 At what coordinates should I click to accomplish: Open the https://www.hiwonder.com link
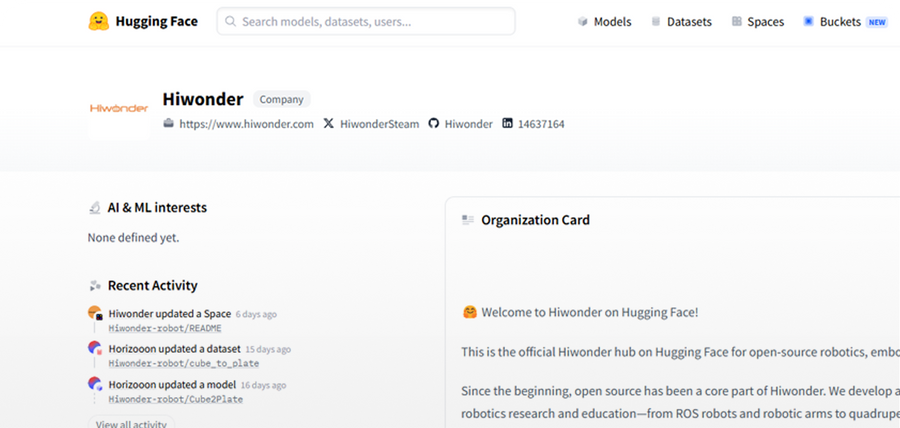246,124
